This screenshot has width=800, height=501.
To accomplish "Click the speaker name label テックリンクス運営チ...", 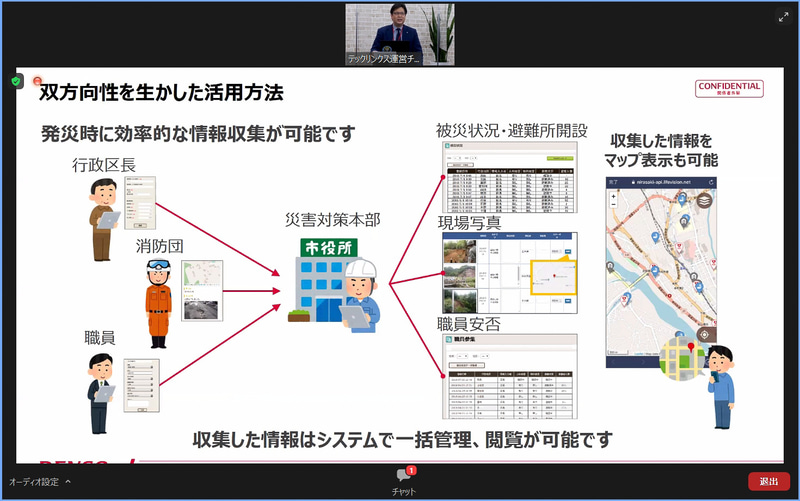I will click(x=384, y=59).
